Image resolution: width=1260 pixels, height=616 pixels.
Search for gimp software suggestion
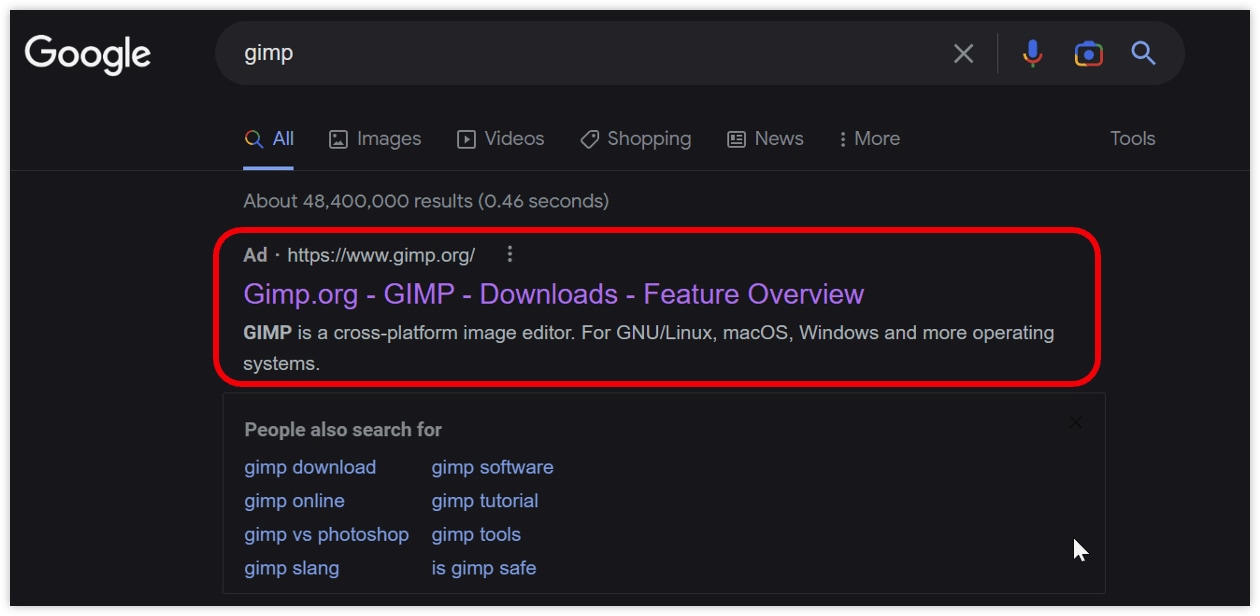(492, 467)
